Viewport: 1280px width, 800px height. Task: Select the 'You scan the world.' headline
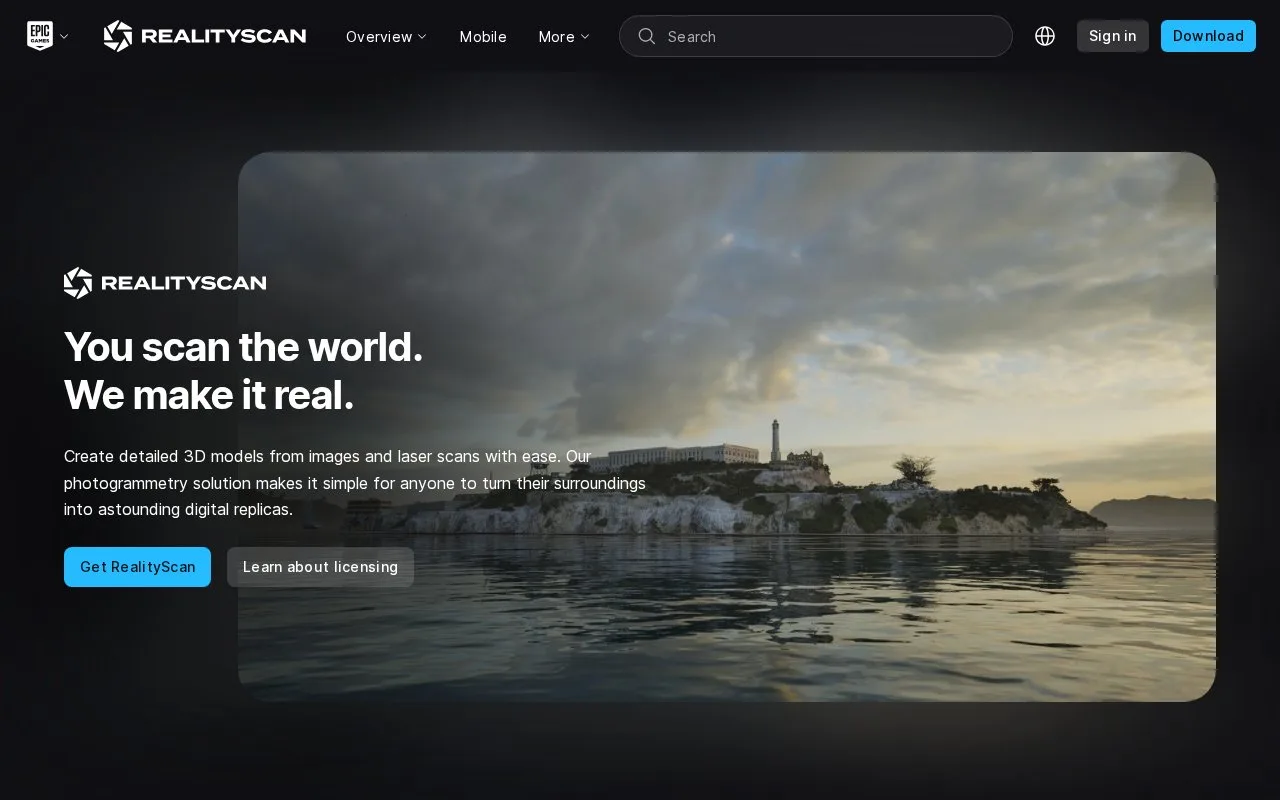[243, 347]
